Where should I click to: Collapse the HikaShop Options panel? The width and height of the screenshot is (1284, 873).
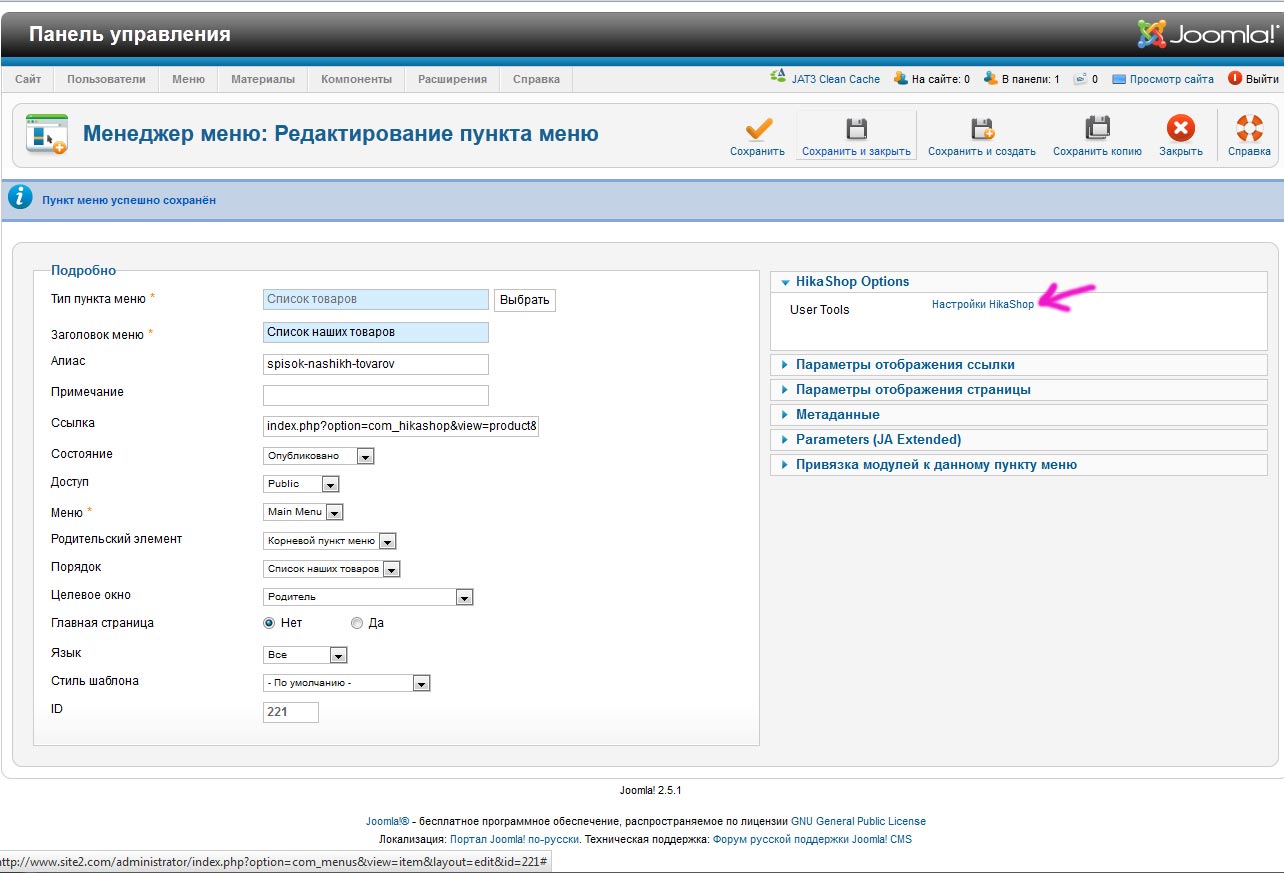(x=852, y=282)
